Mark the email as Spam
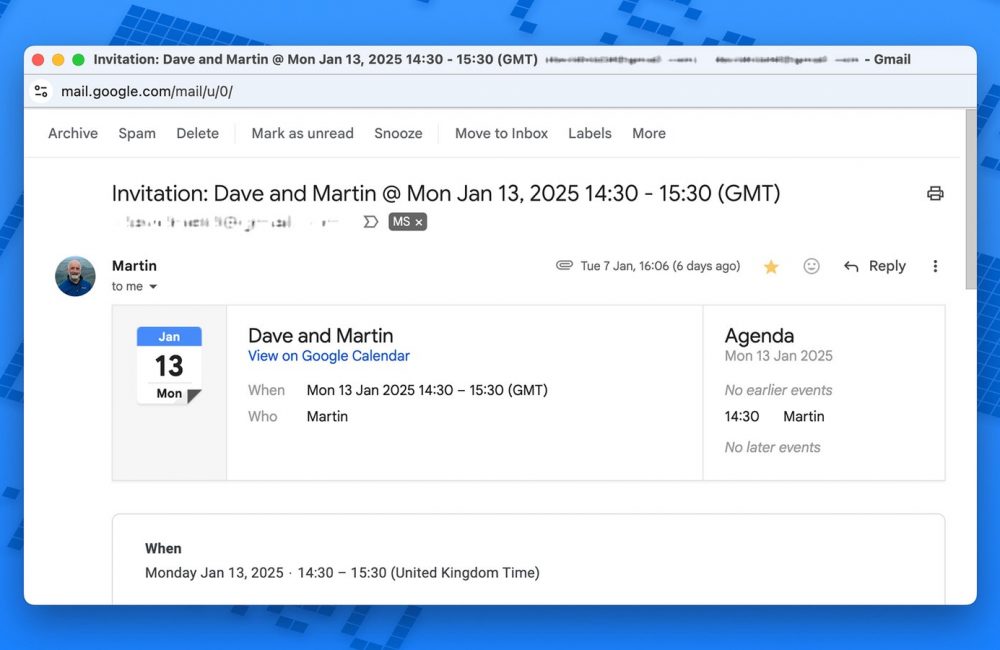Image resolution: width=1000 pixels, height=650 pixels. pos(137,133)
